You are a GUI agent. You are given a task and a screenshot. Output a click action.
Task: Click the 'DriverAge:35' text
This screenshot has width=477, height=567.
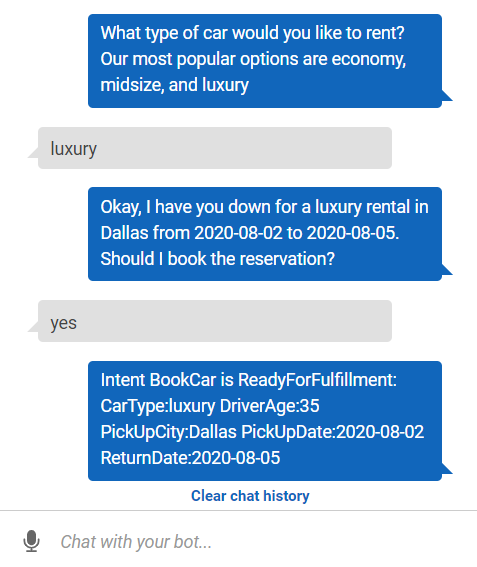coord(269,406)
